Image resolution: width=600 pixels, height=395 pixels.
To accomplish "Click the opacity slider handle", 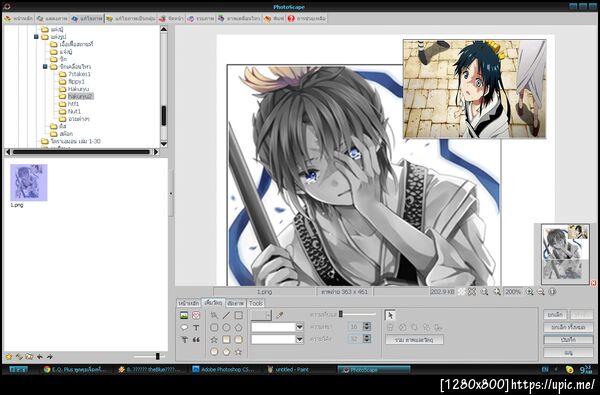I will [x=341, y=314].
